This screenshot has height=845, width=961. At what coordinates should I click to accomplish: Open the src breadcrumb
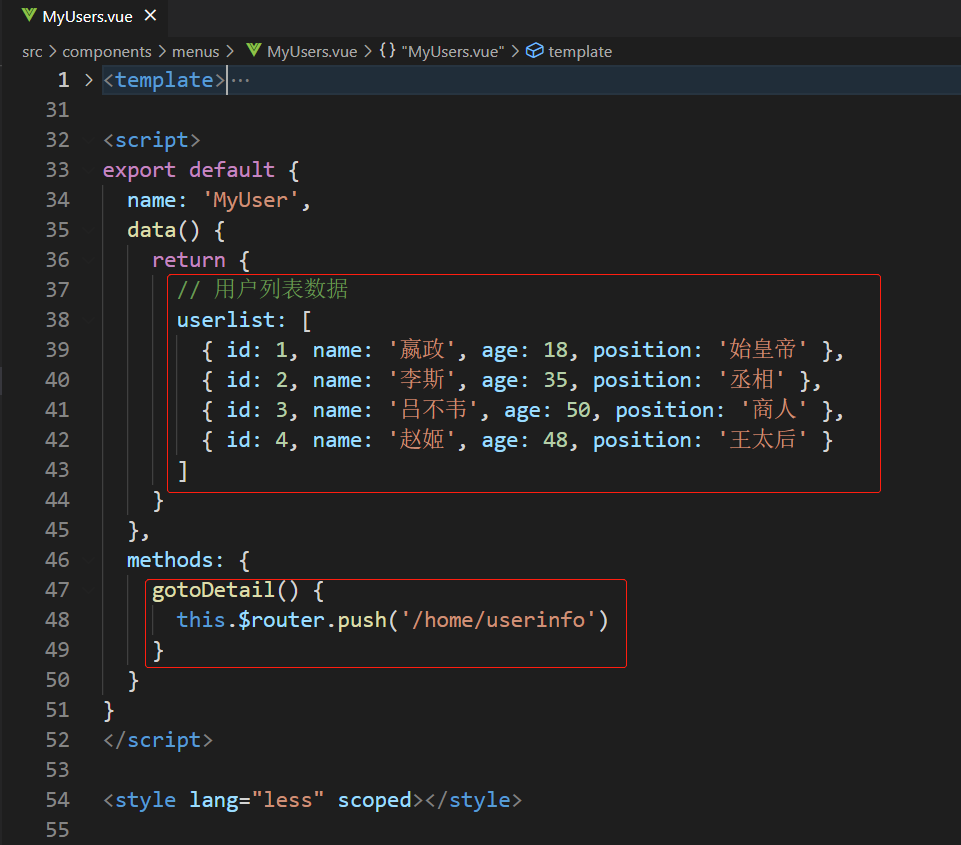point(32,51)
